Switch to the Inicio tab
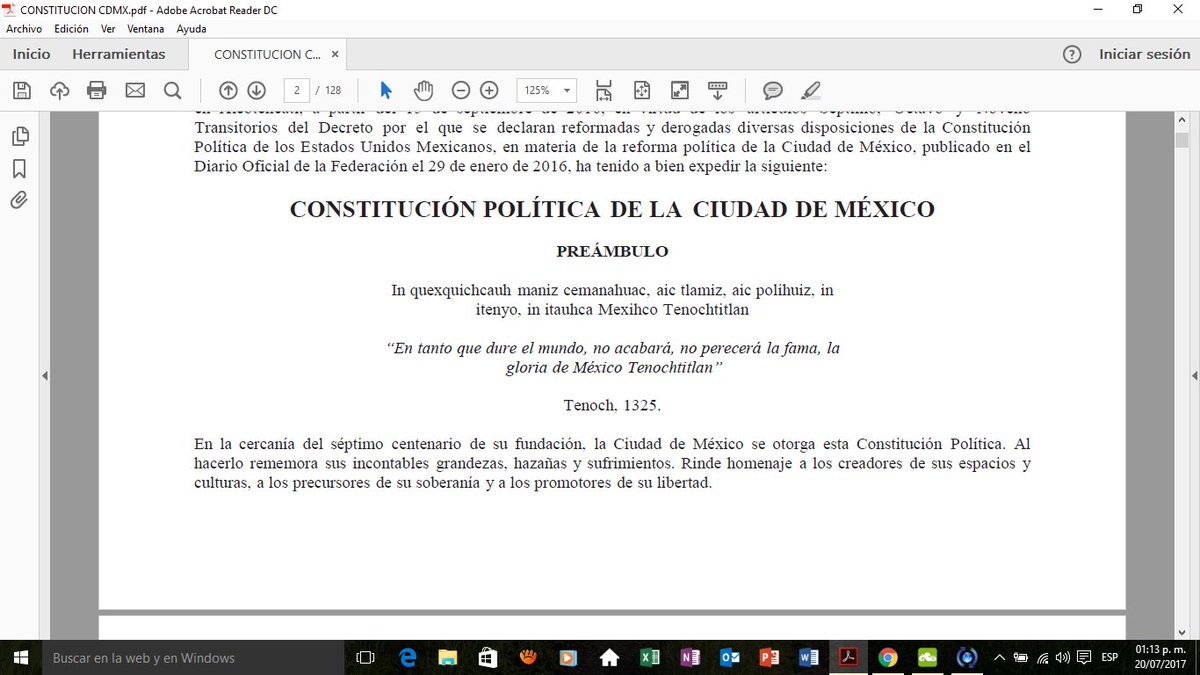Screen dimensions: 1200x675 pos(31,54)
